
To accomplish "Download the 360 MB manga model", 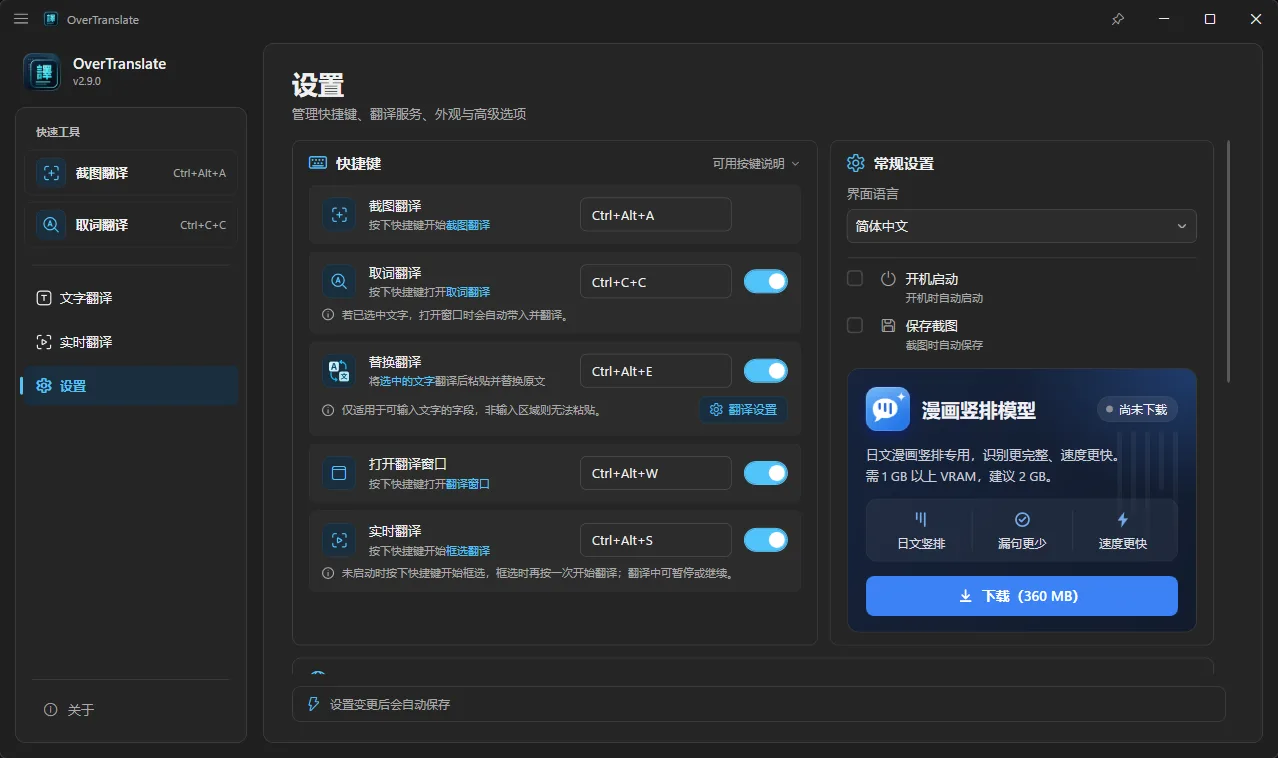I will pyautogui.click(x=1022, y=596).
